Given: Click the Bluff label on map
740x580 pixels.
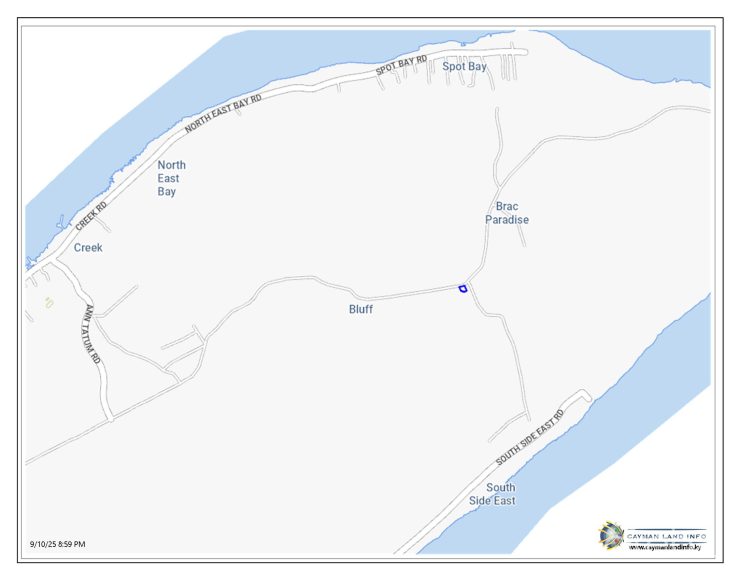Looking at the screenshot, I should pyautogui.click(x=361, y=309).
